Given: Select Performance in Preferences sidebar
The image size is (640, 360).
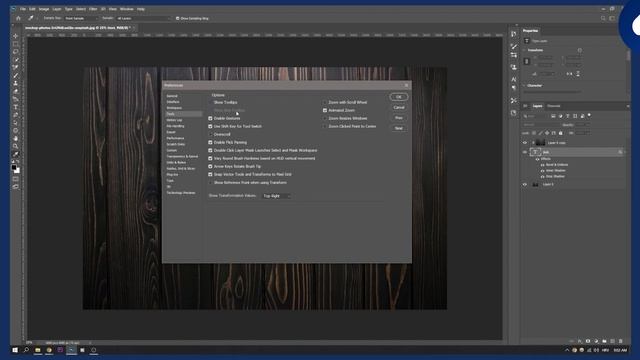Looking at the screenshot, I should coord(176,138).
